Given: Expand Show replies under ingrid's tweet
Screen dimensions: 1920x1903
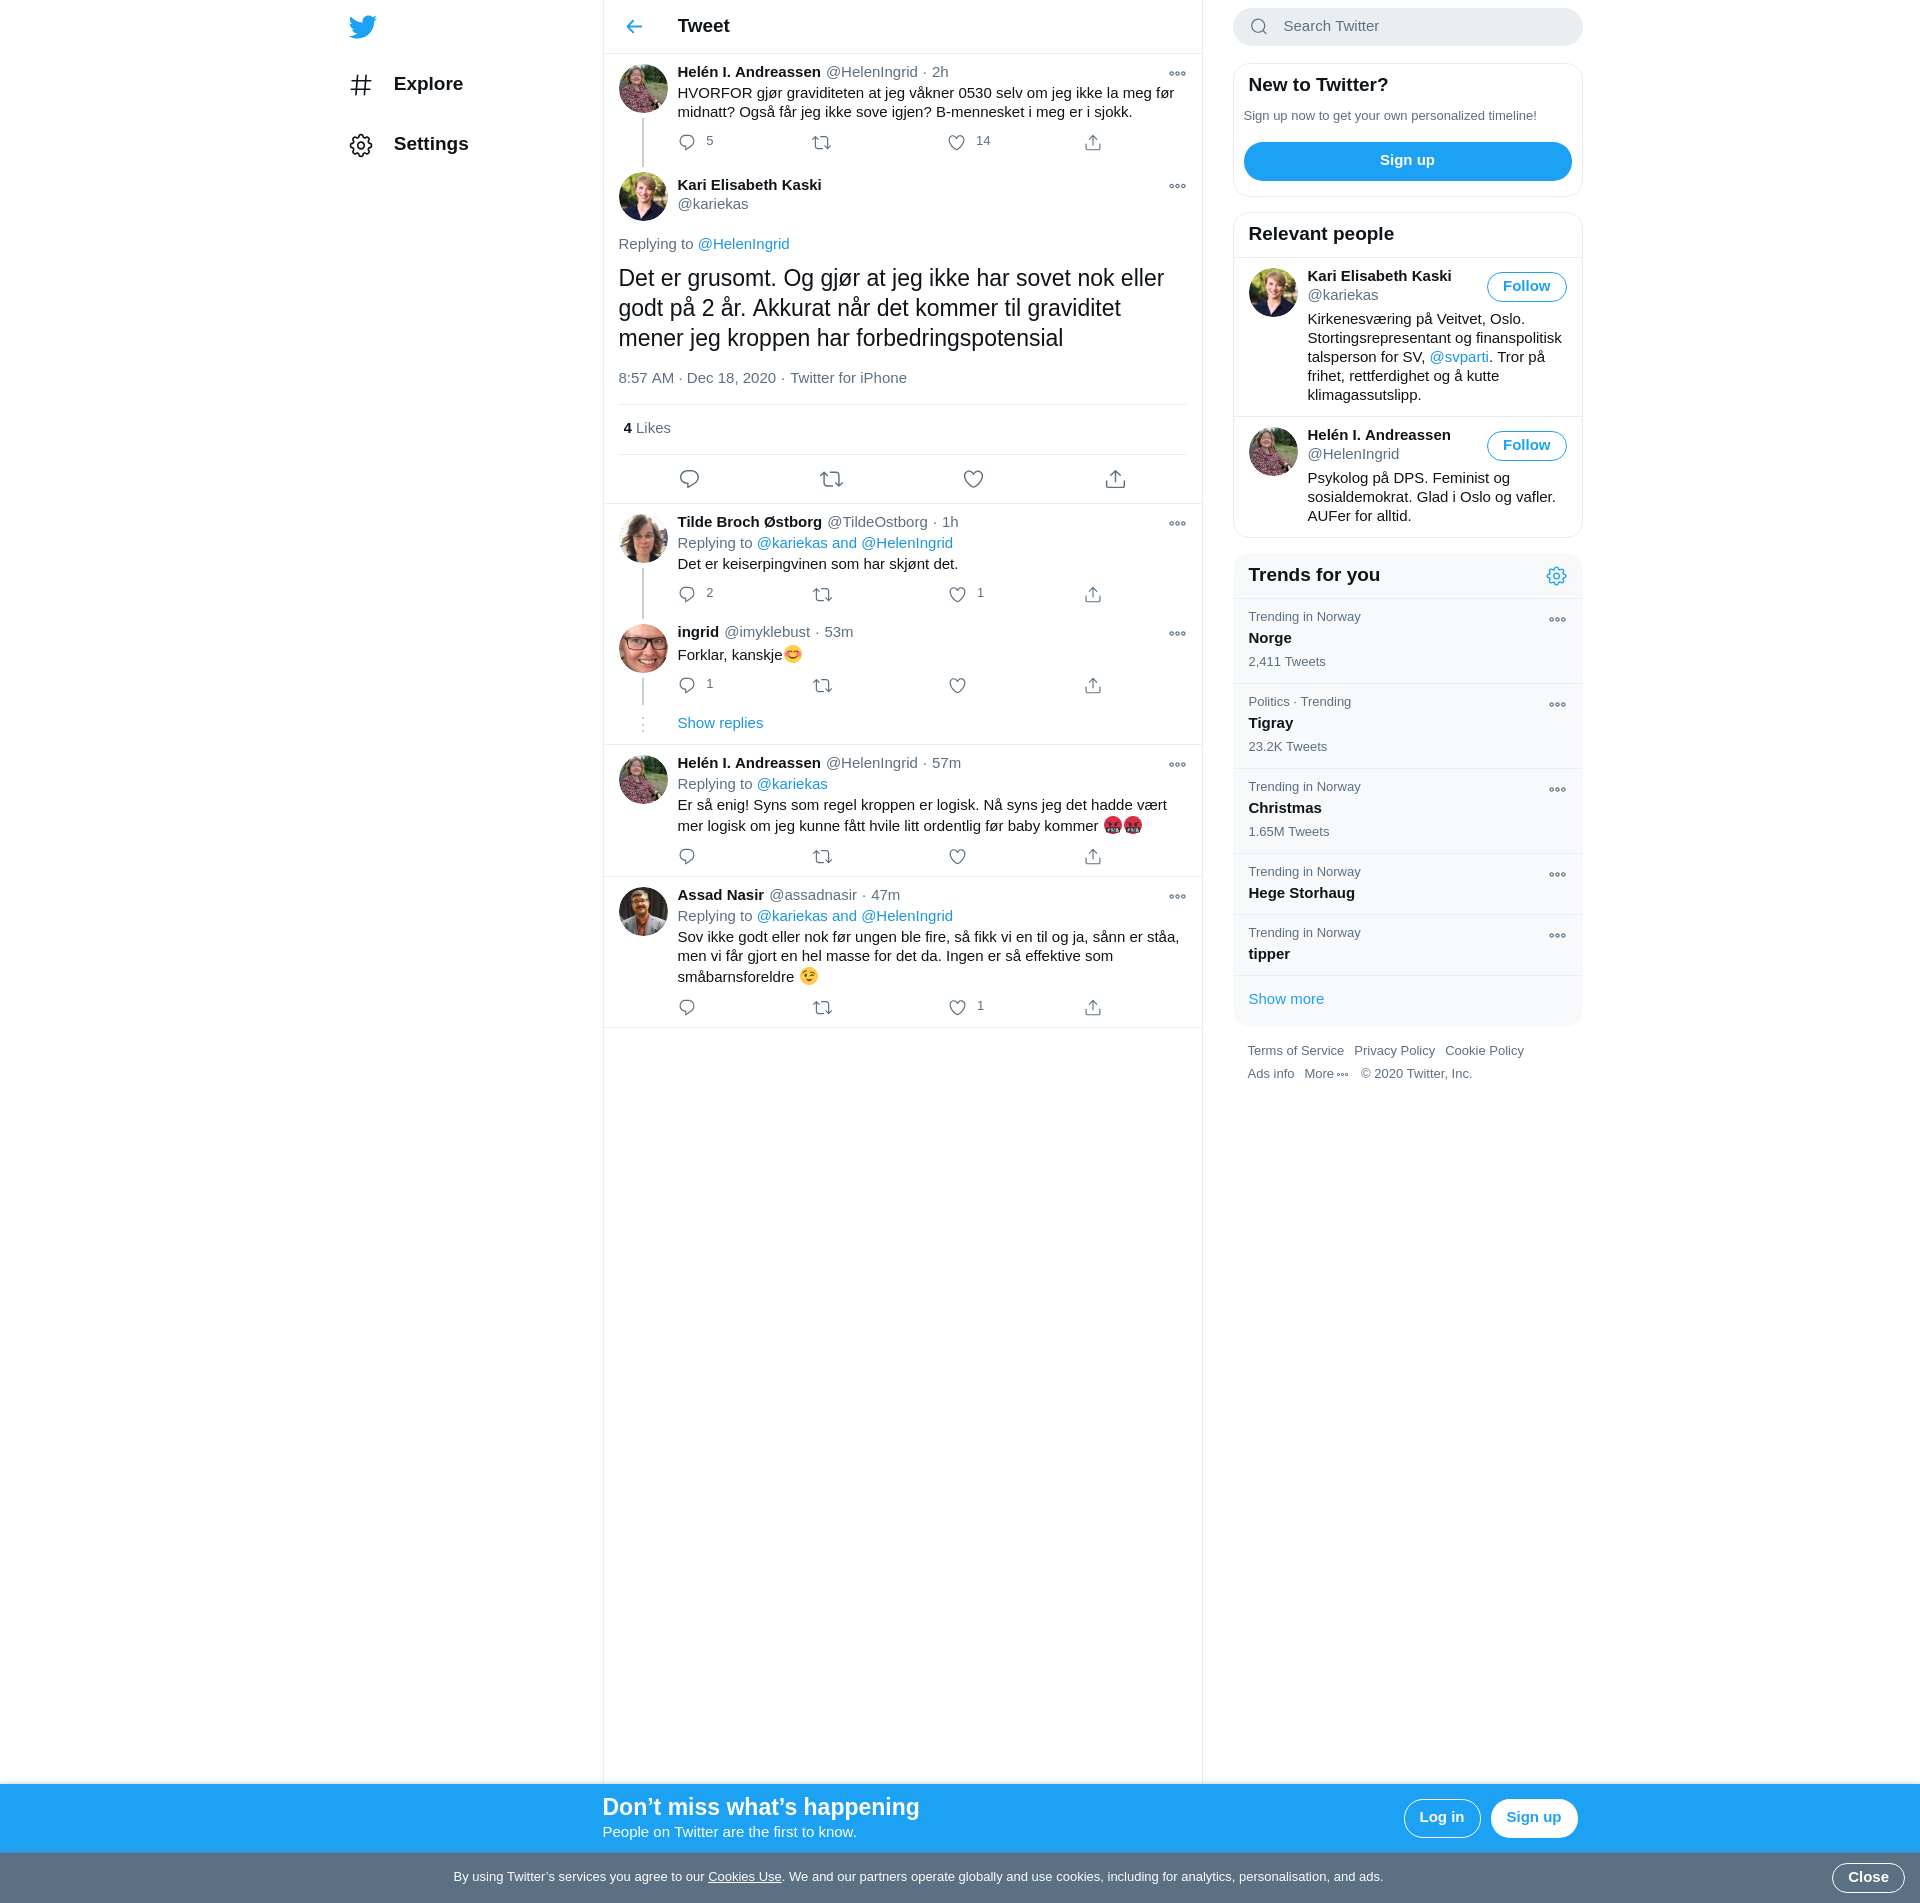Looking at the screenshot, I should pyautogui.click(x=720, y=723).
